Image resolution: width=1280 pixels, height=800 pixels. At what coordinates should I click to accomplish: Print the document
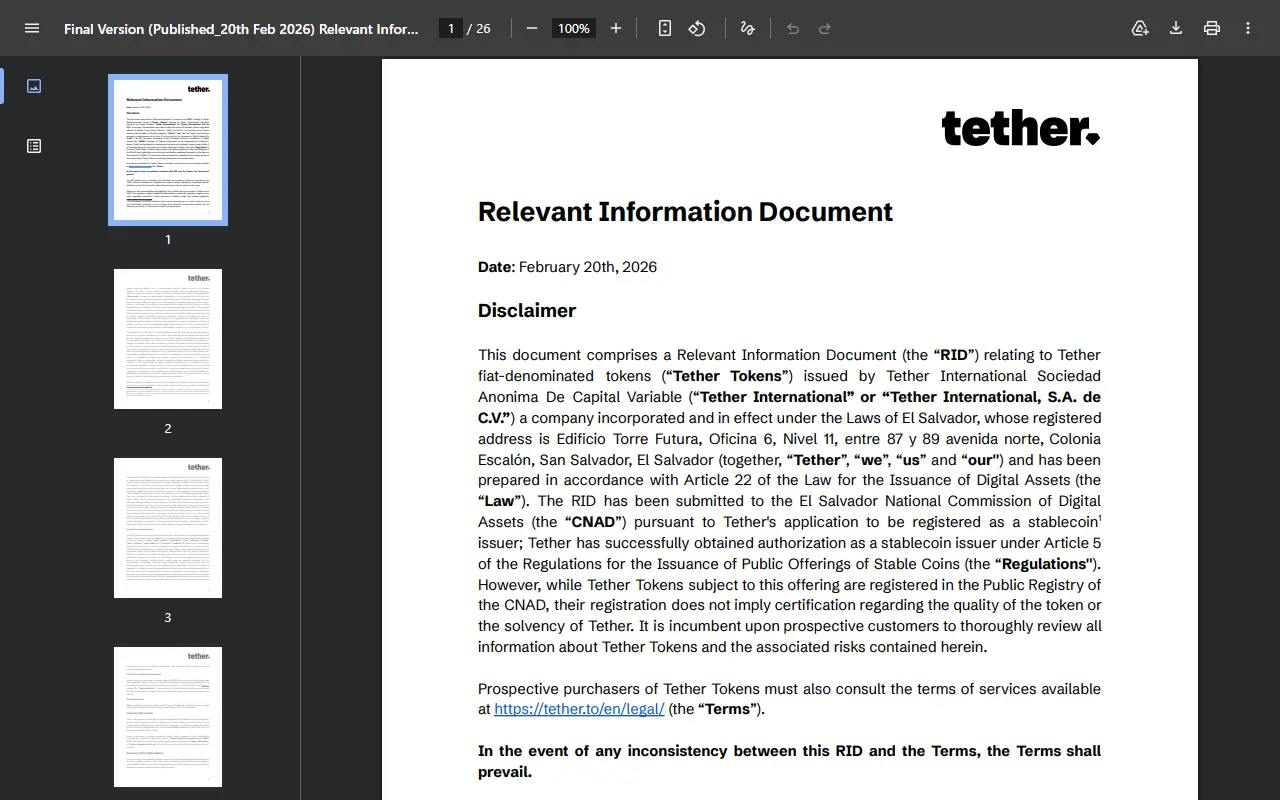pos(1212,28)
